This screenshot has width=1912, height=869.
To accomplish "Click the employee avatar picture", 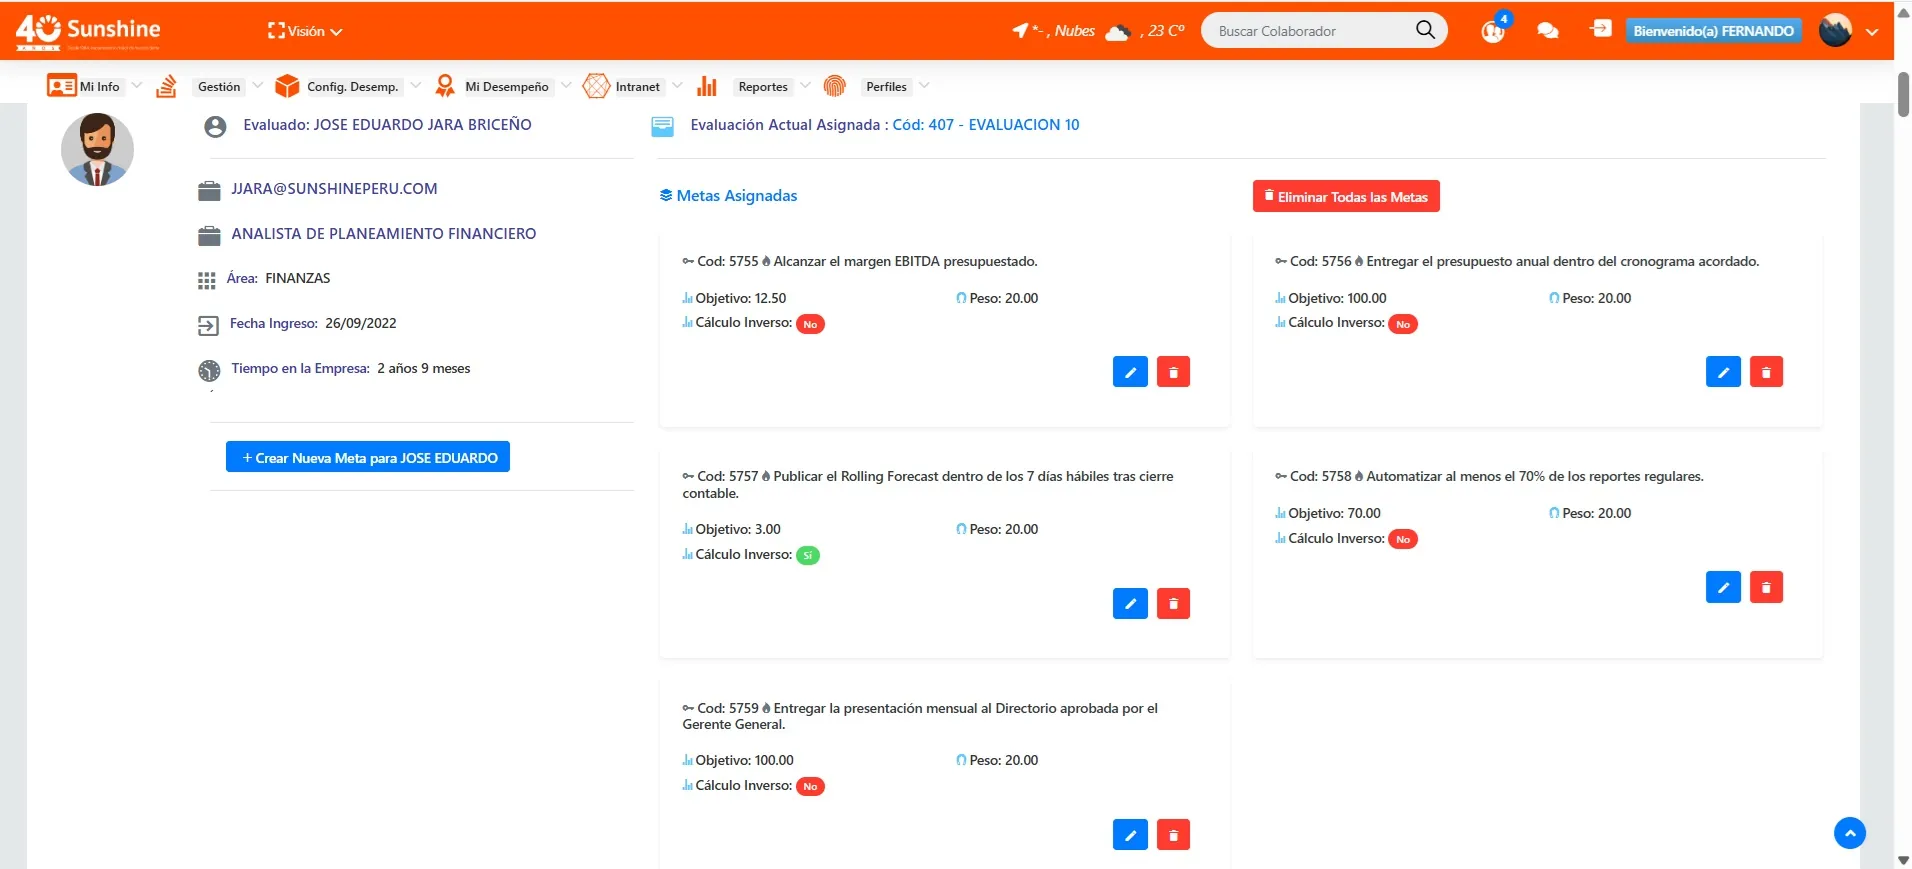I will [97, 149].
